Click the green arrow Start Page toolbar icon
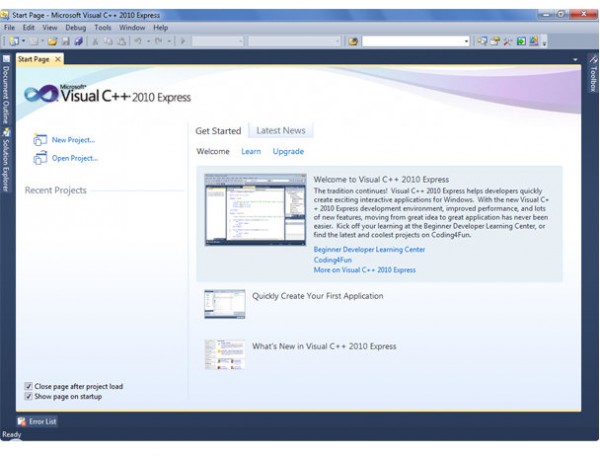Viewport: 600px width, 456px height. pos(521,41)
